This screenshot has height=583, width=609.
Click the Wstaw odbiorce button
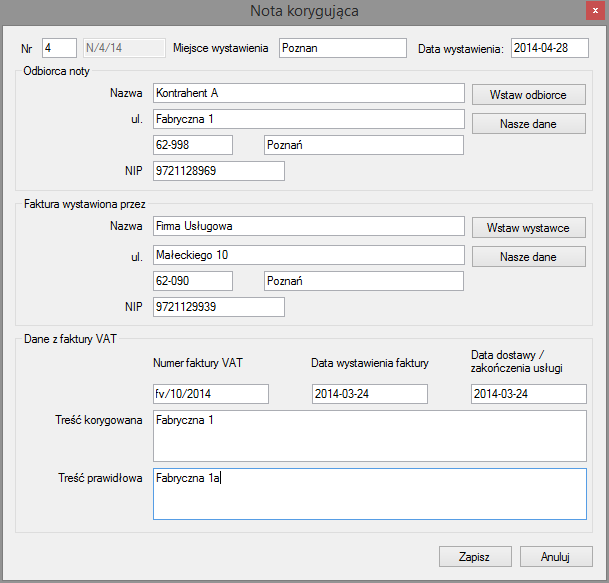(528, 94)
